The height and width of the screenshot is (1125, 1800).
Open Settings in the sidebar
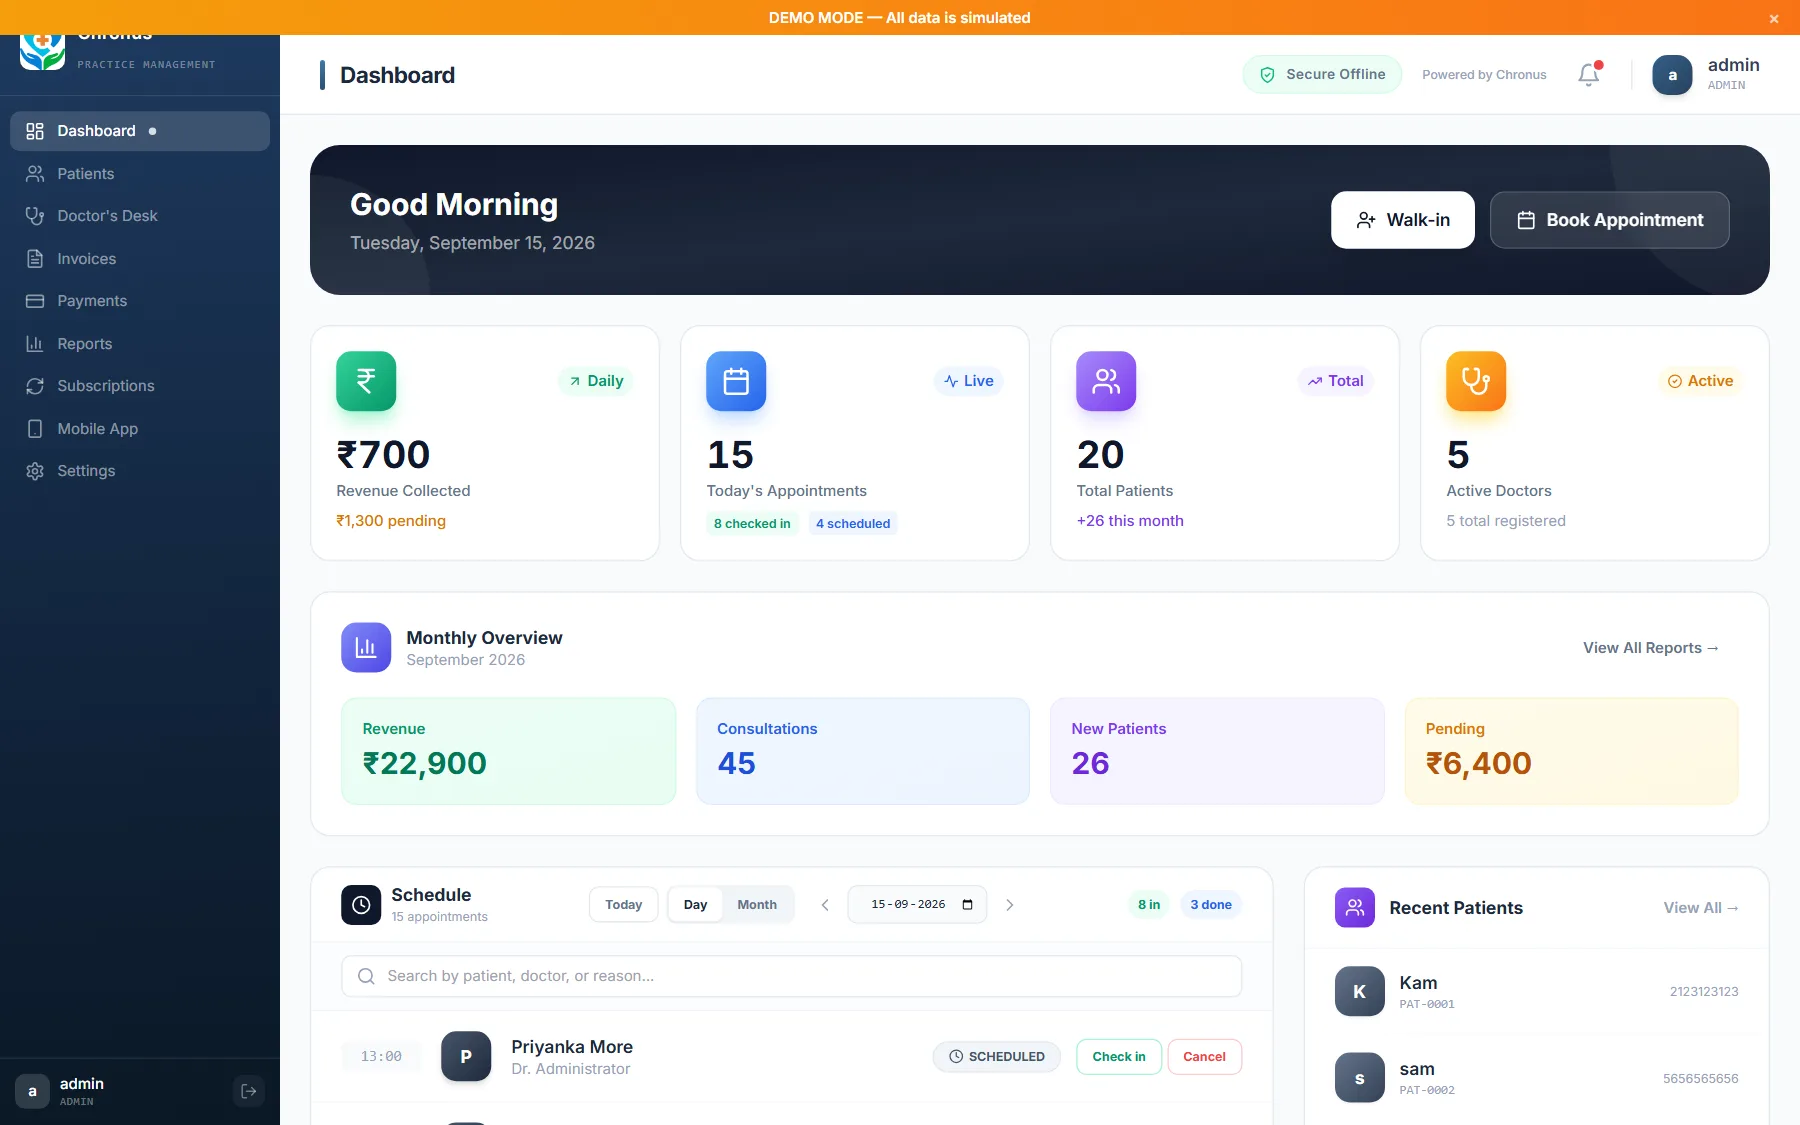click(x=140, y=471)
